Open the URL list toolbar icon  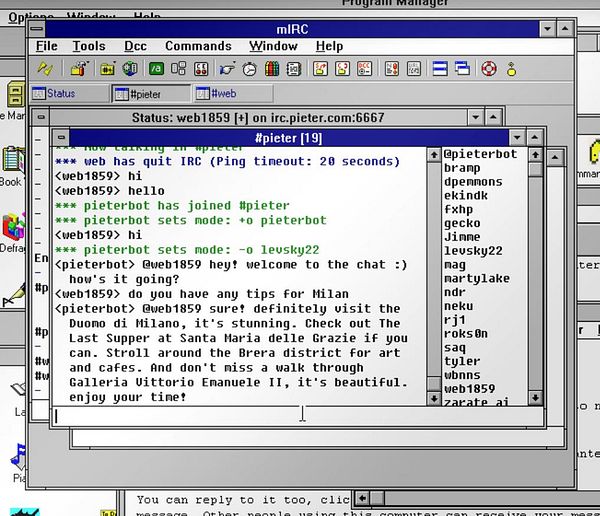(x=414, y=69)
